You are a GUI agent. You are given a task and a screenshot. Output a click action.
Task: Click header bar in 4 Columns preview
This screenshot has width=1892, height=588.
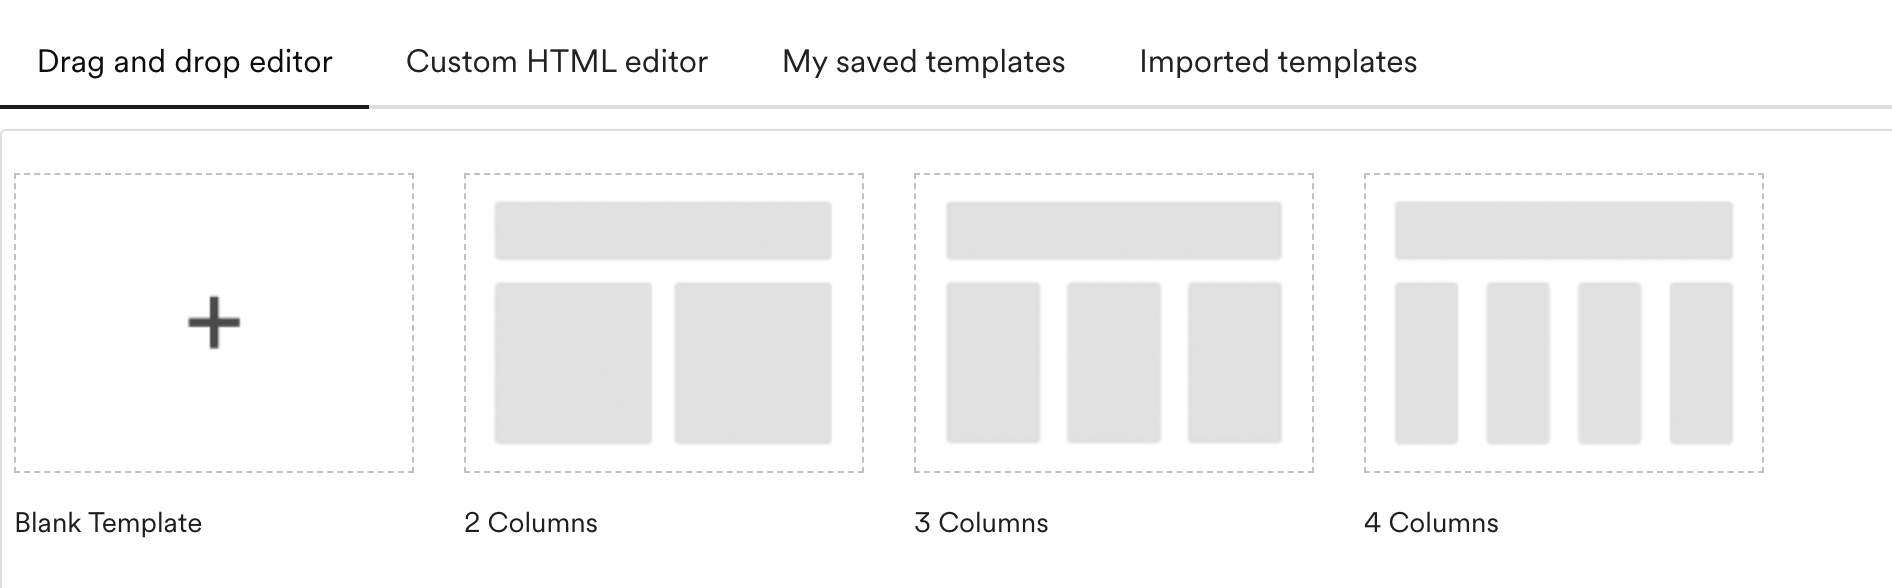(1564, 231)
